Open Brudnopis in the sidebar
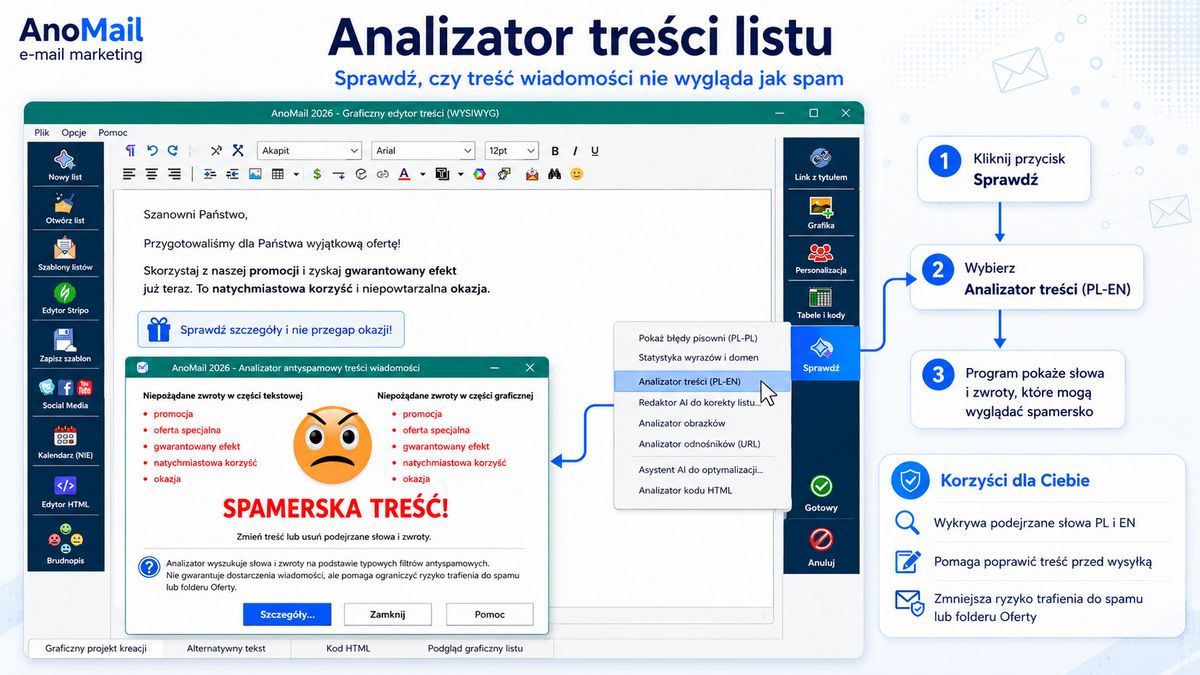The image size is (1200, 675). pyautogui.click(x=65, y=543)
